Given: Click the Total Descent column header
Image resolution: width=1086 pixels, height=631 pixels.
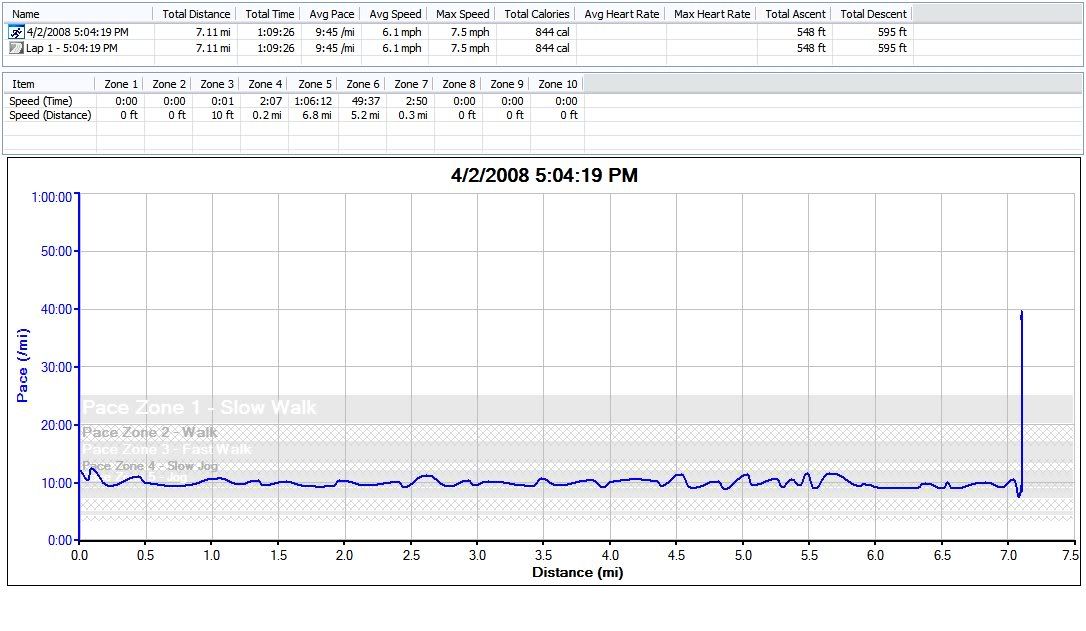Looking at the screenshot, I should pyautogui.click(x=873, y=14).
